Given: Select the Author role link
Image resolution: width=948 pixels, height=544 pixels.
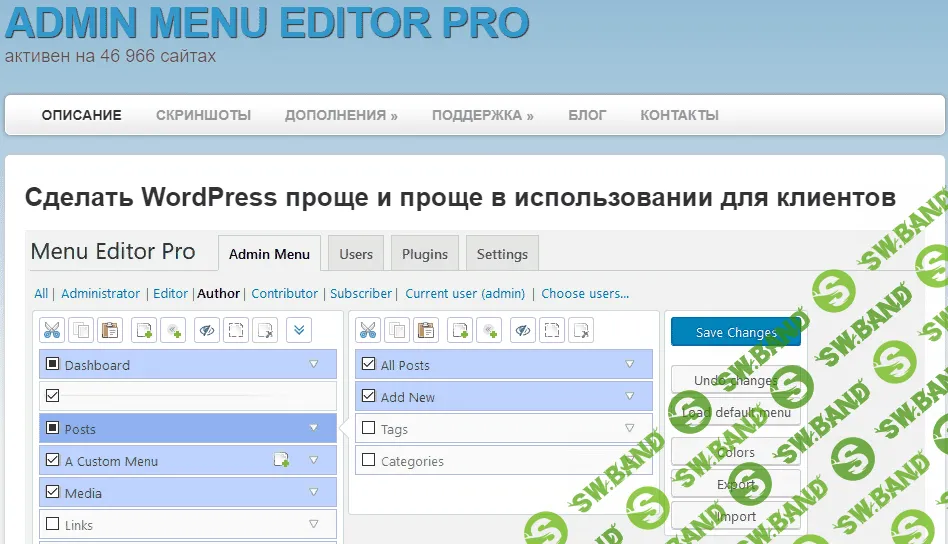Looking at the screenshot, I should pyautogui.click(x=218, y=293).
